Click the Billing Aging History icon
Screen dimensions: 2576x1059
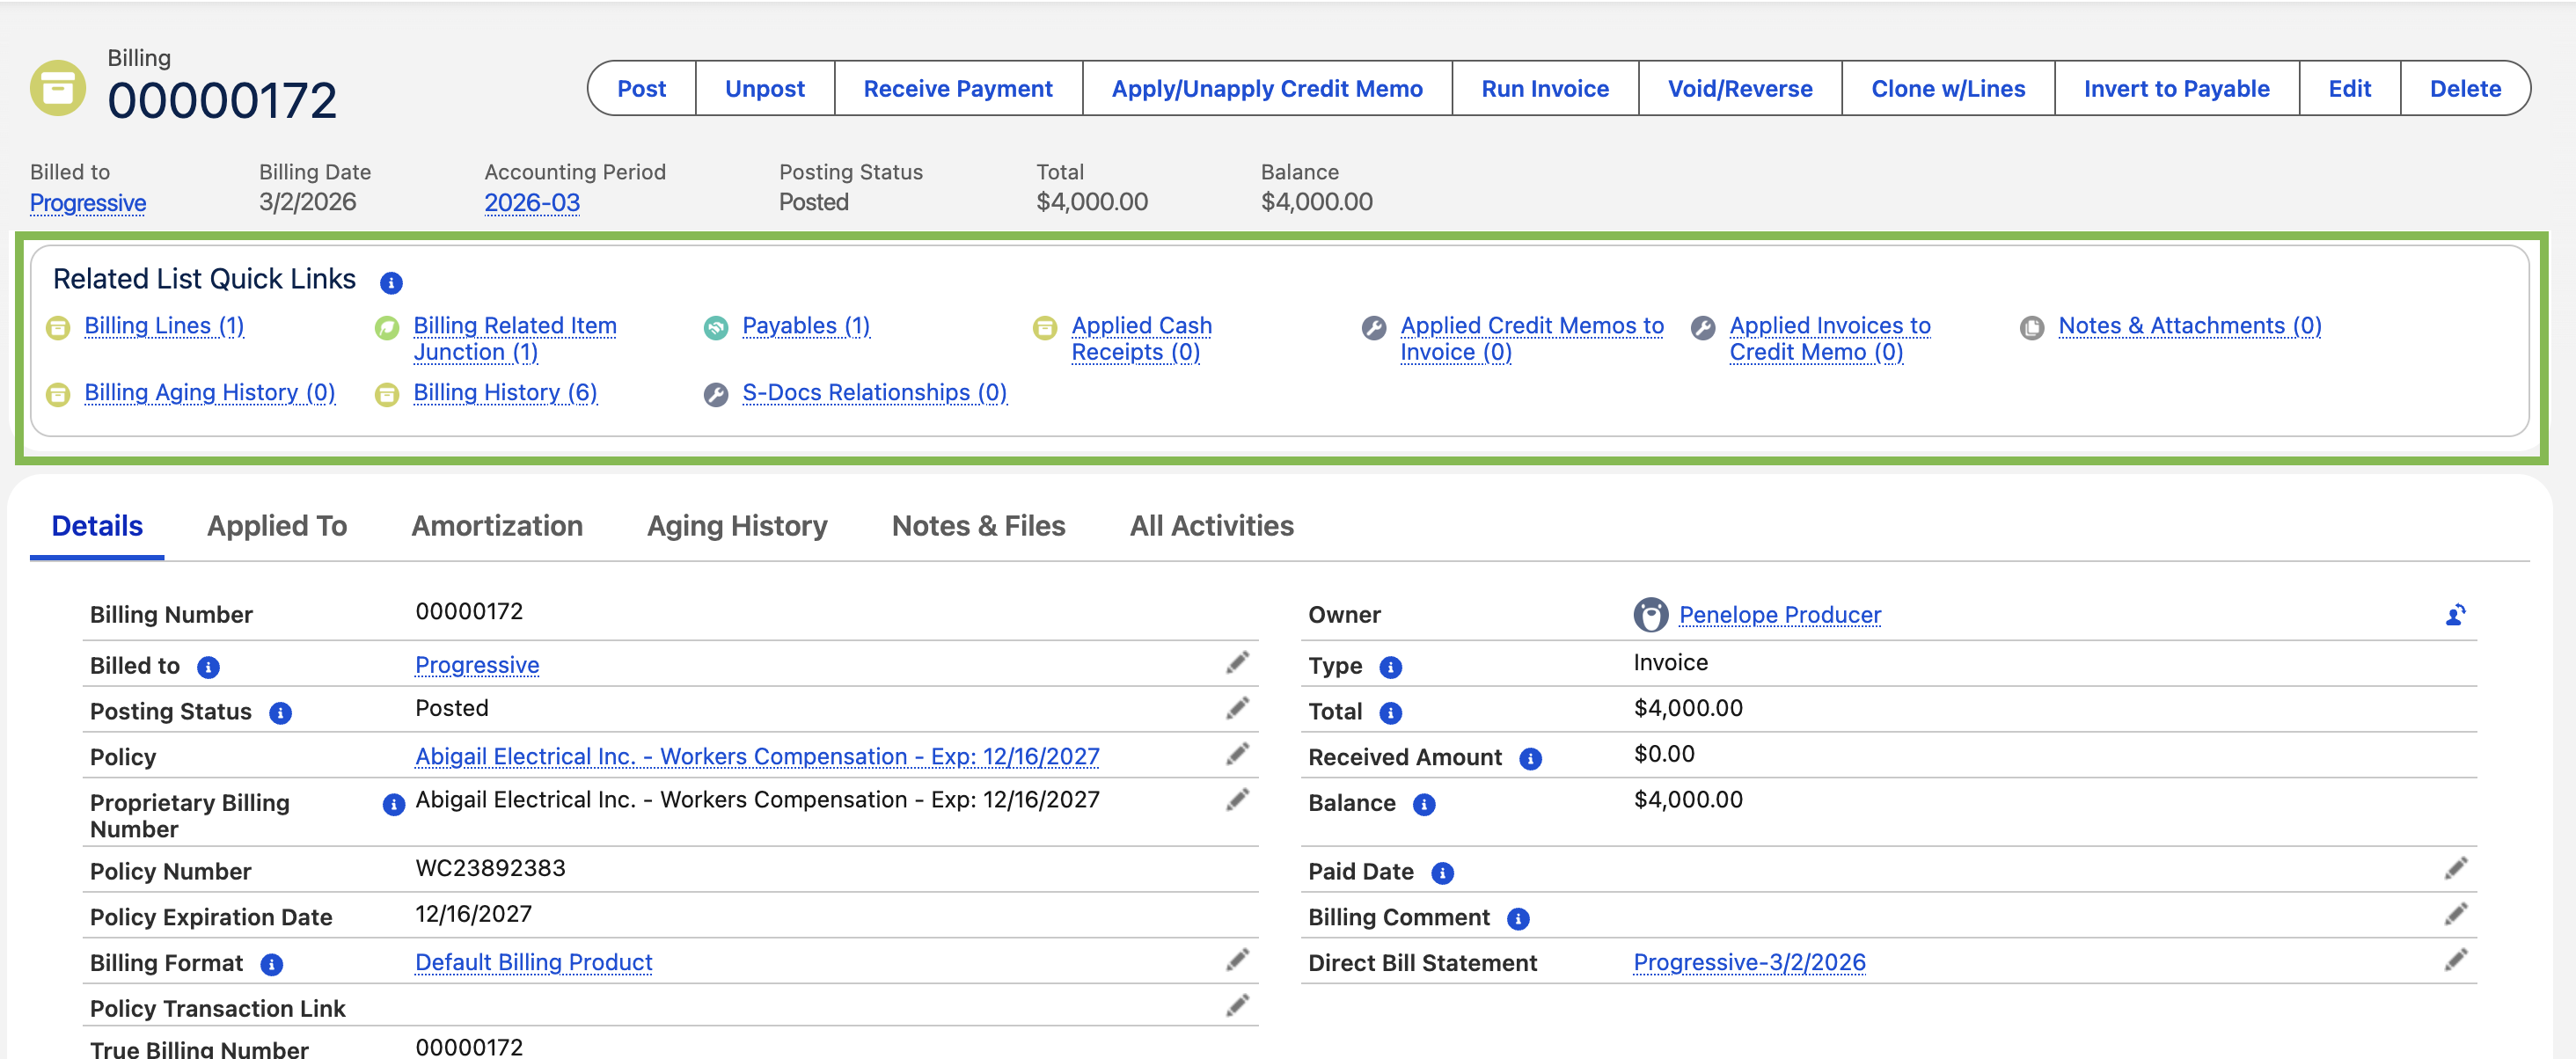(59, 395)
